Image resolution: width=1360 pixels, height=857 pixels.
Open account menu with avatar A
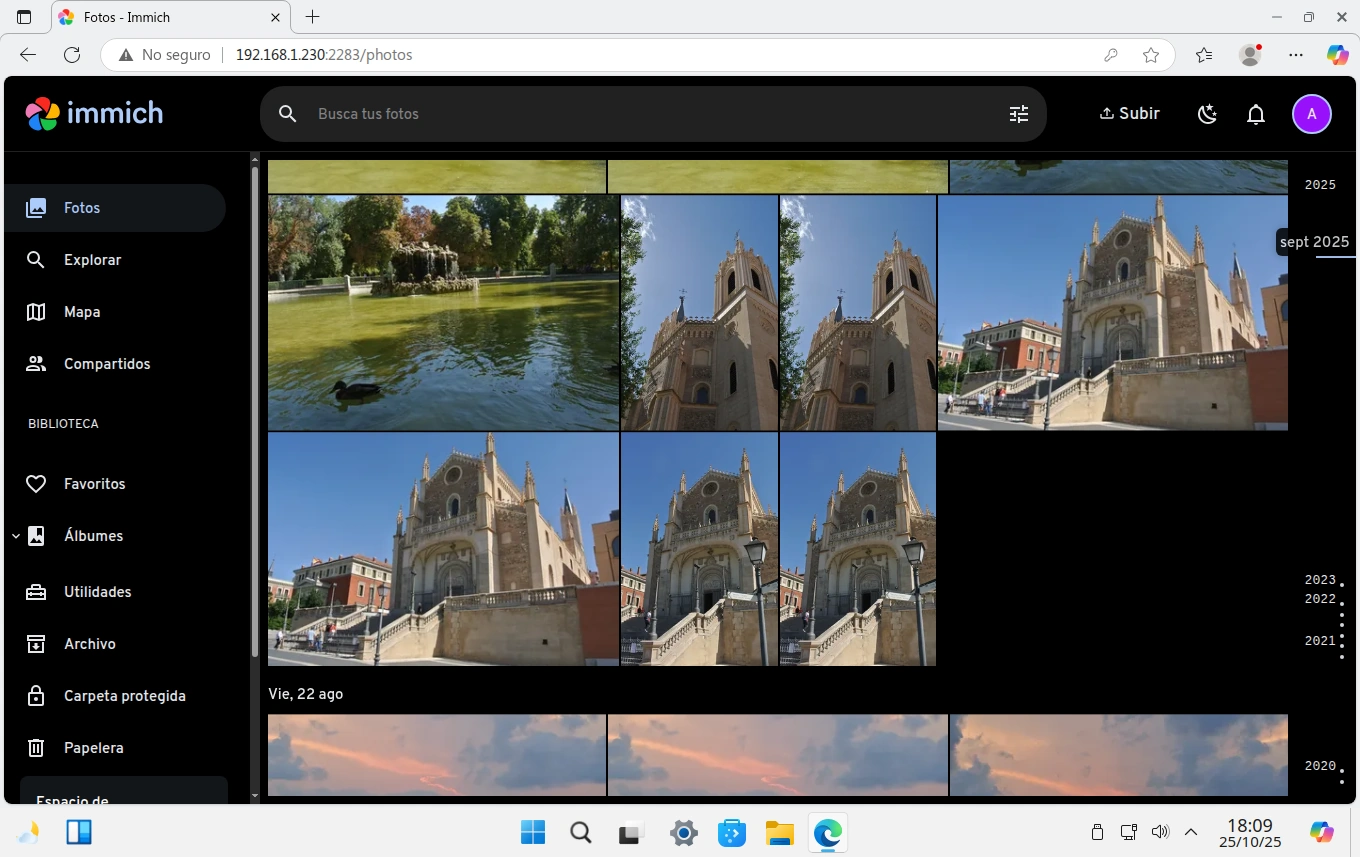pyautogui.click(x=1311, y=114)
